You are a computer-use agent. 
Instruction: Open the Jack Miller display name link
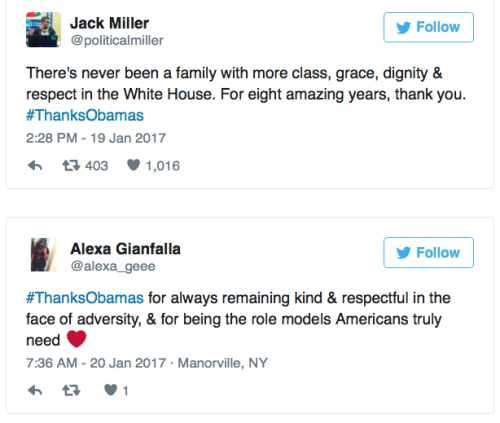coord(109,23)
